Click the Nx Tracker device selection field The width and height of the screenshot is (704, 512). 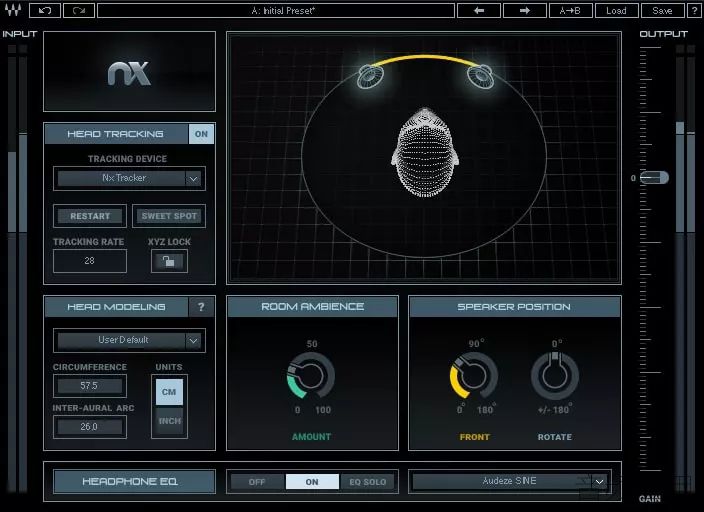click(x=121, y=178)
